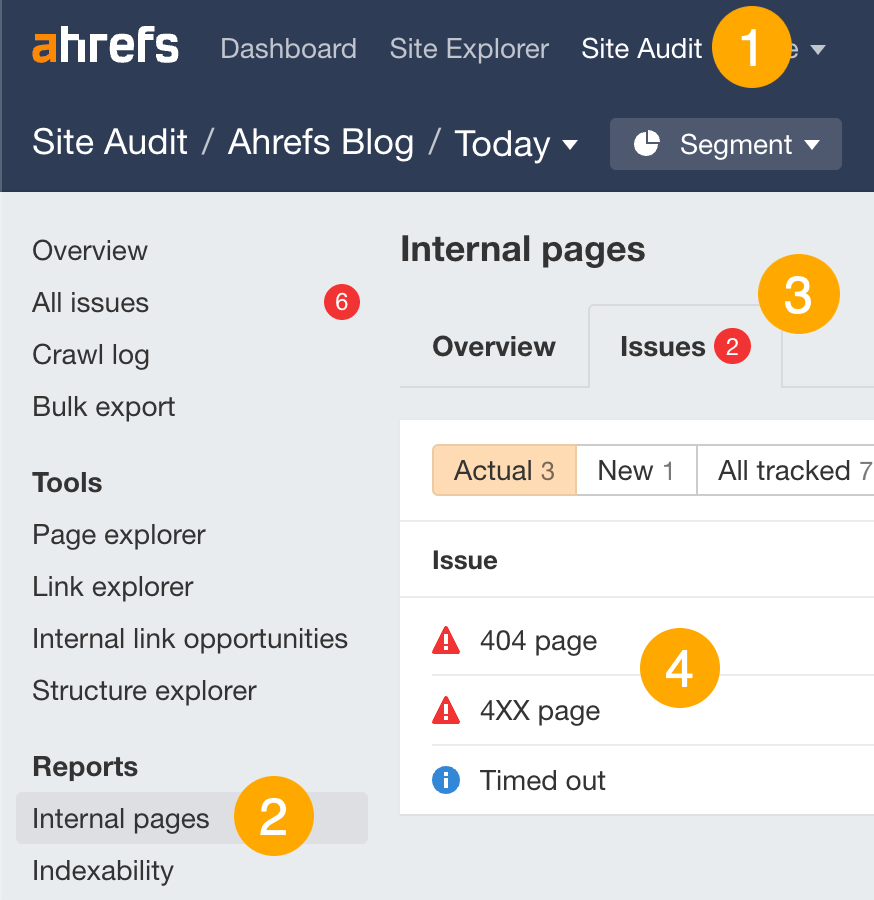
Task: Open the More menu chevron in top navigation
Action: tap(819, 48)
